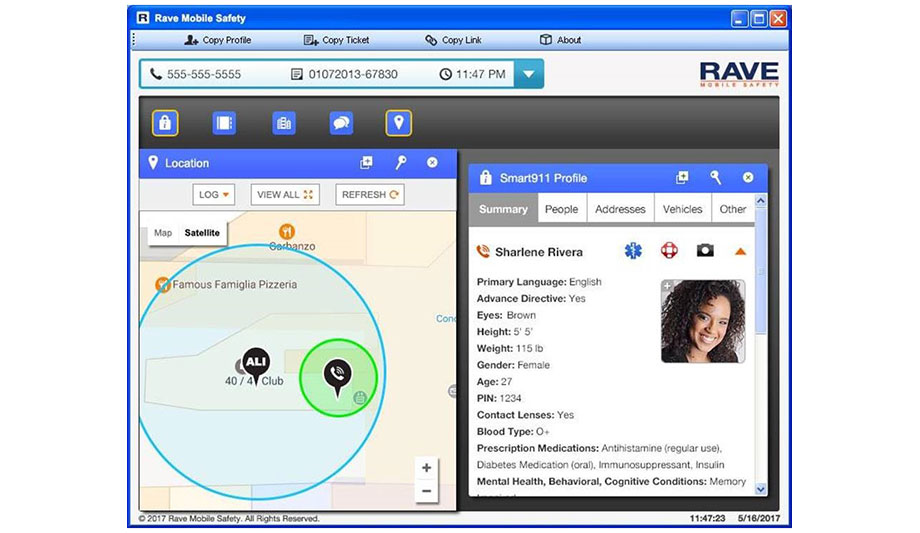Click Famous Famiglia Pizzeria restaurant marker
The width and height of the screenshot is (920, 533).
[163, 285]
